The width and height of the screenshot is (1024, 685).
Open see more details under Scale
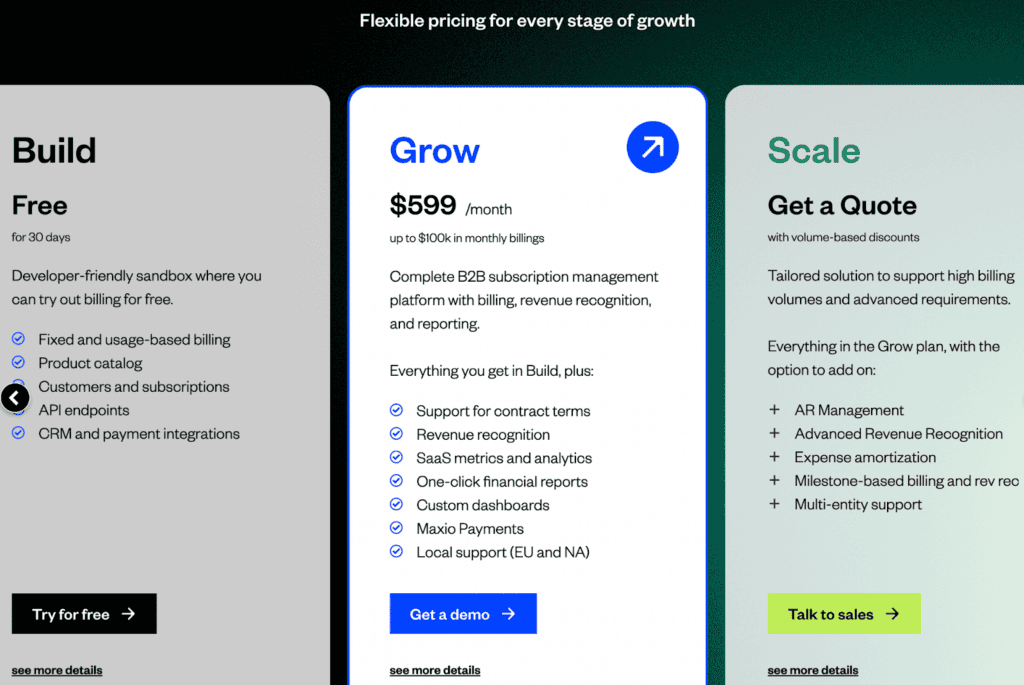pyautogui.click(x=813, y=670)
